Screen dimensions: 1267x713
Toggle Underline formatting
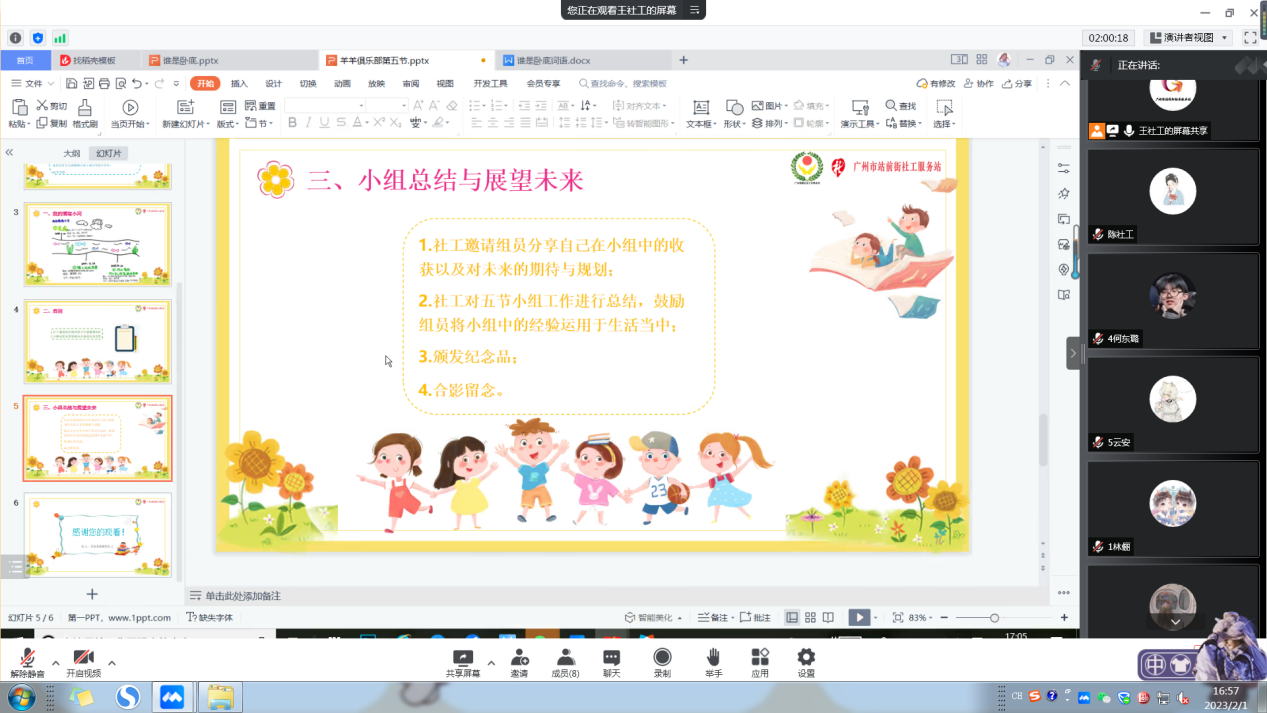pos(324,123)
